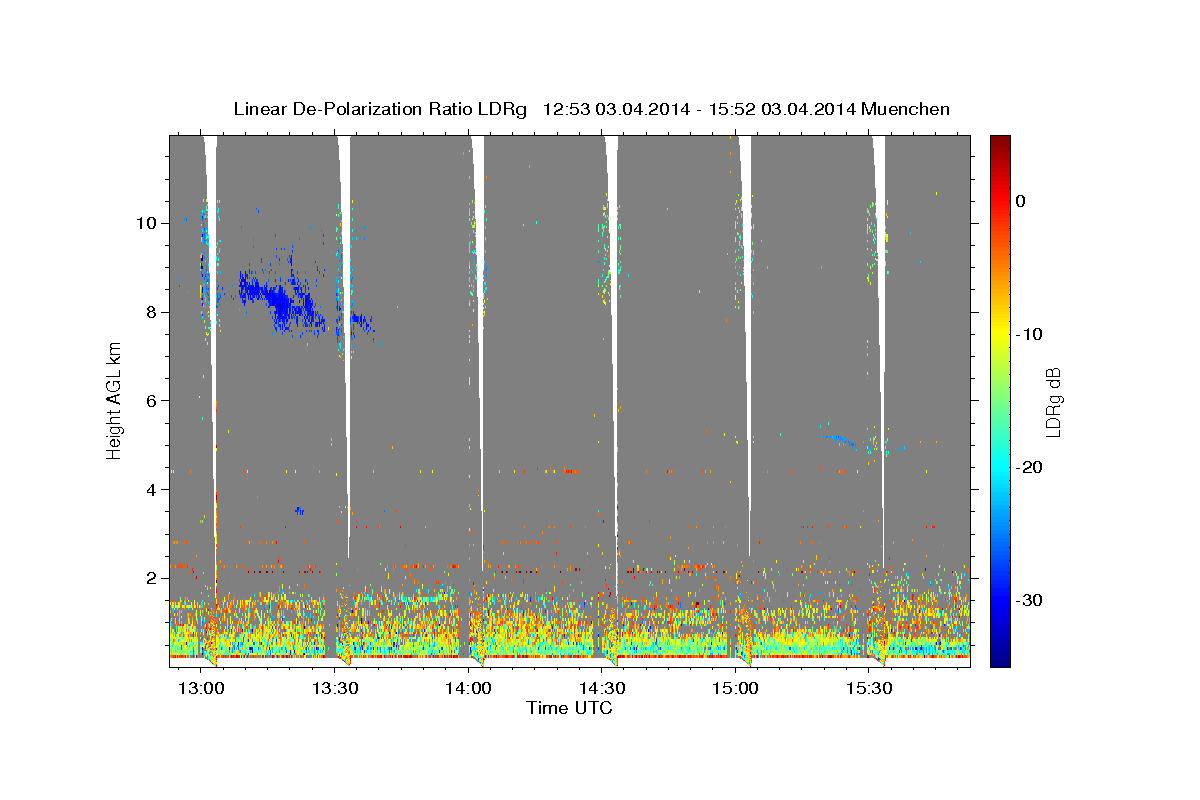
Task: Click the colorbar value 0
Action: point(1020,201)
